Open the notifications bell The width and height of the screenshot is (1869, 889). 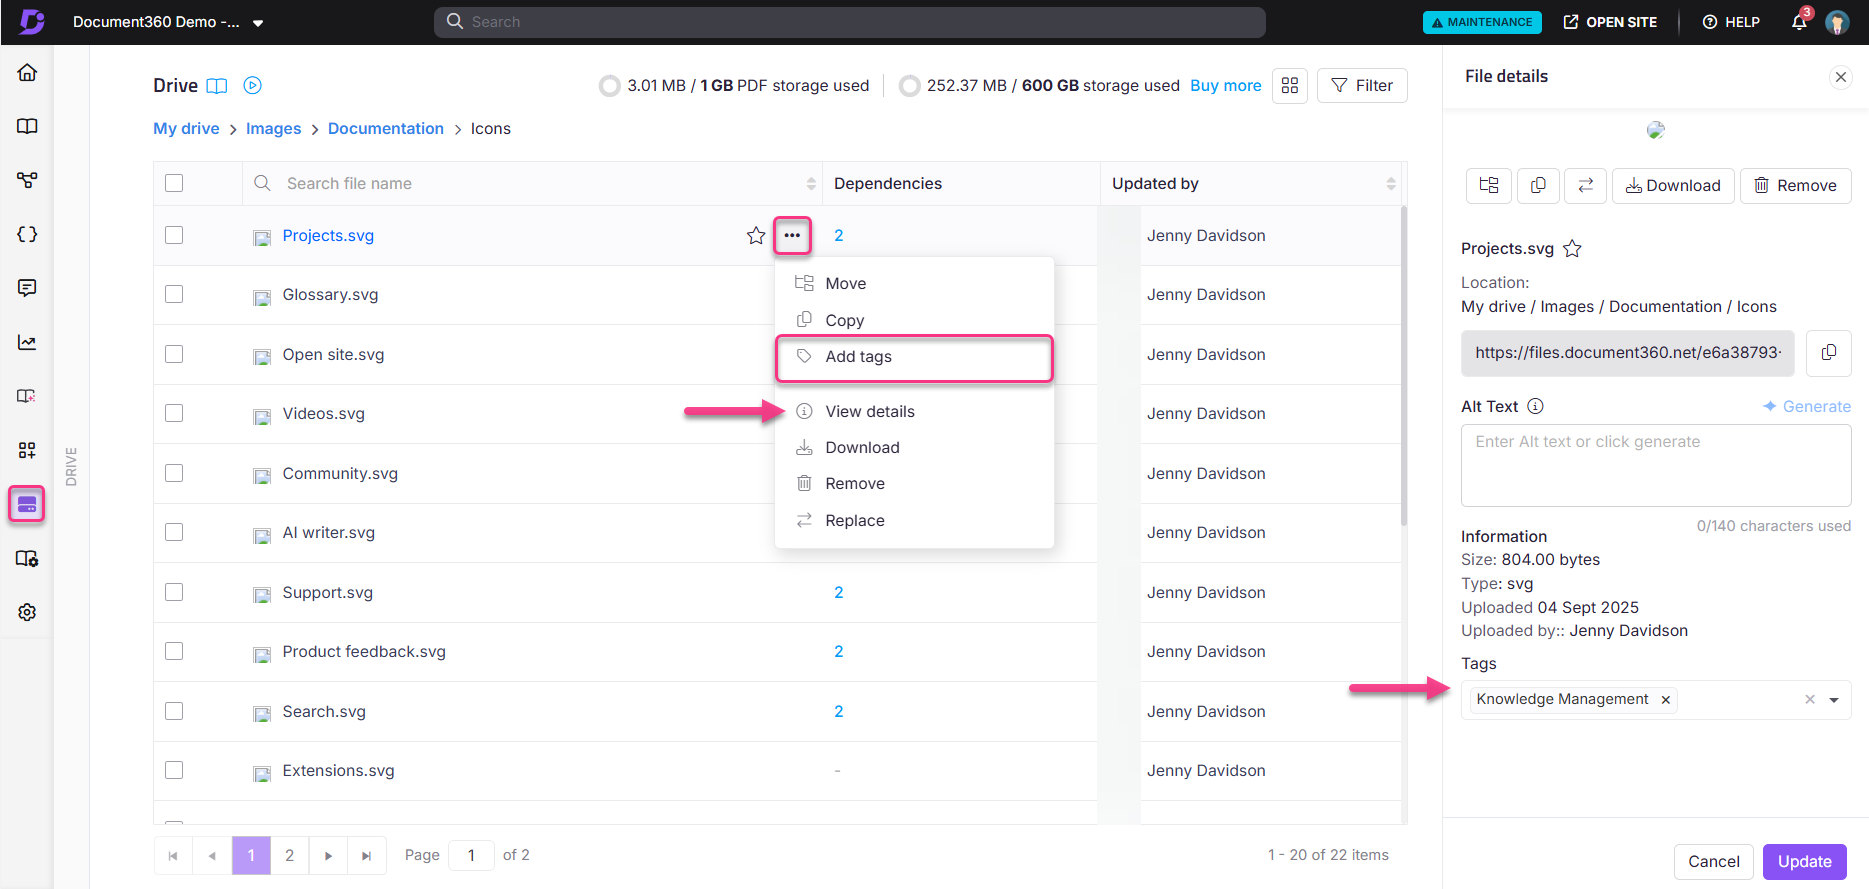click(1799, 21)
